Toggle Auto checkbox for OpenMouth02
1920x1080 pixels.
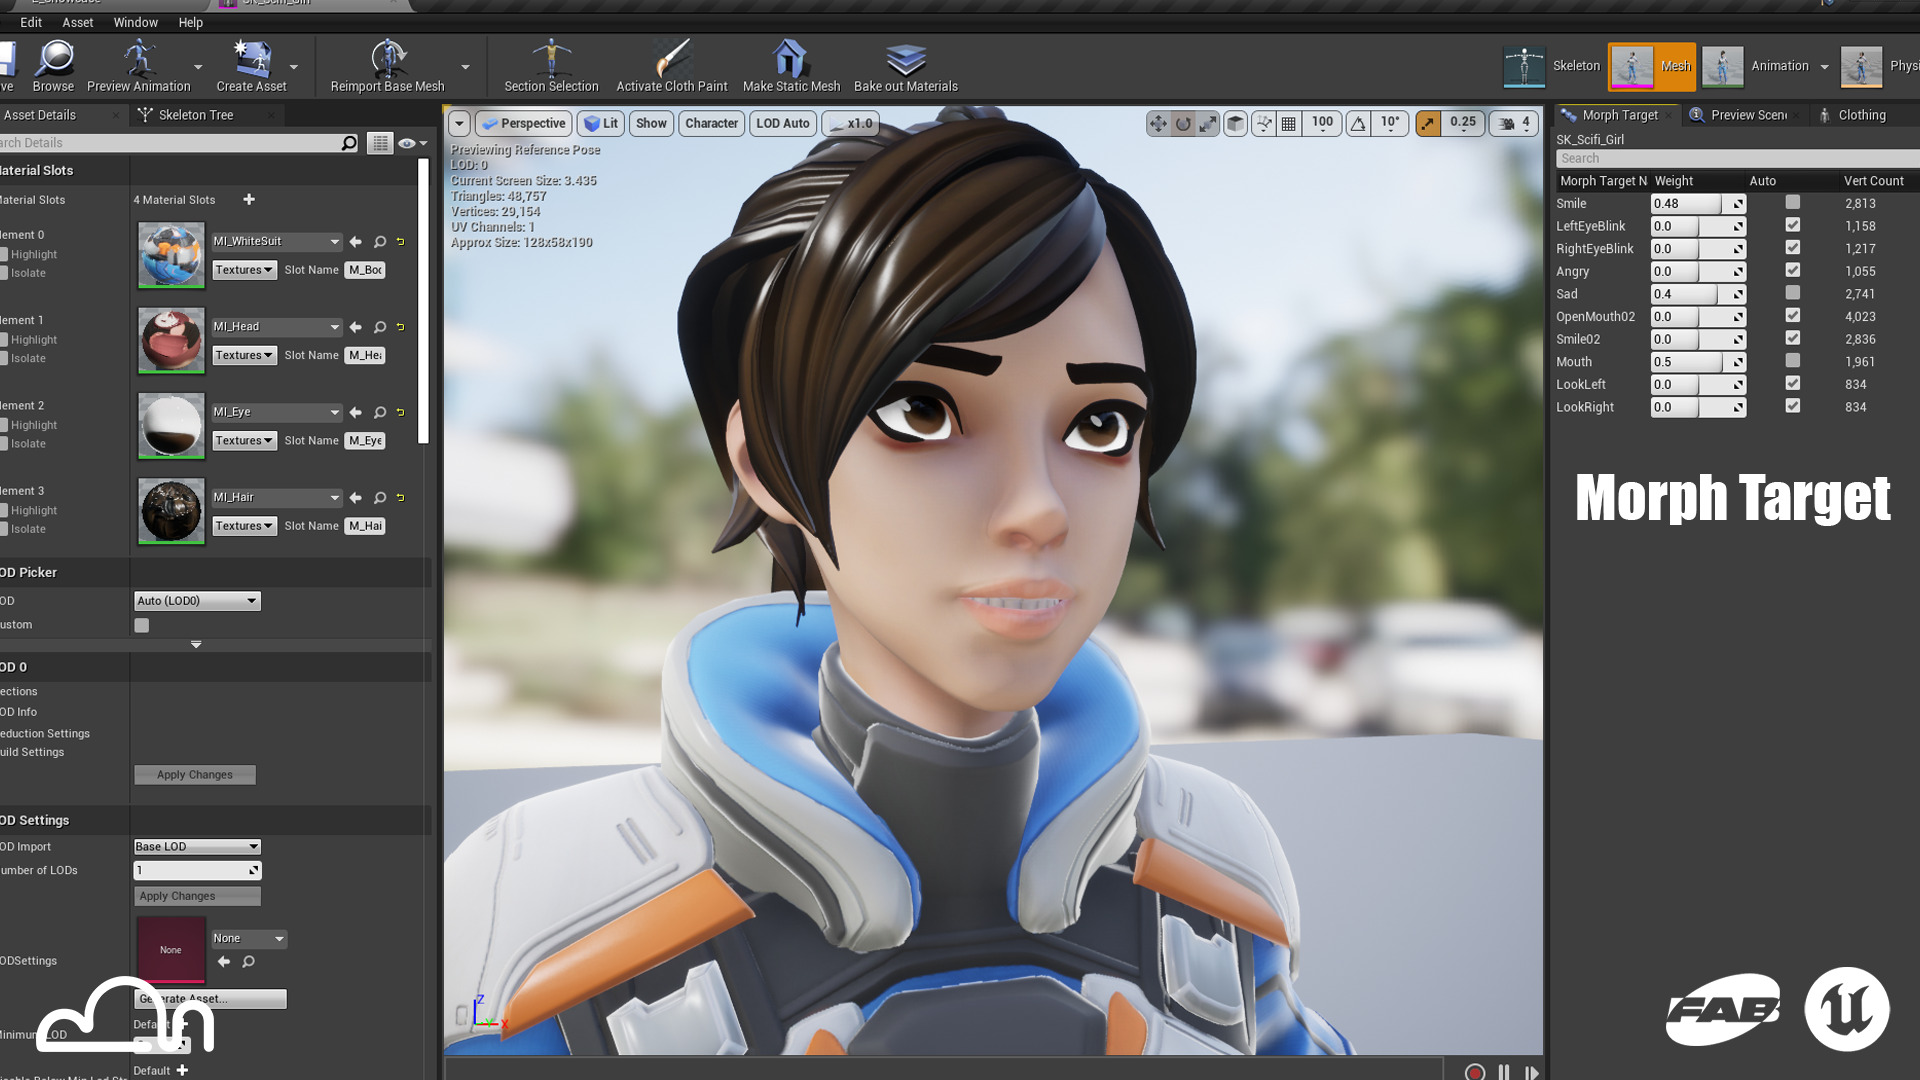pyautogui.click(x=1793, y=316)
